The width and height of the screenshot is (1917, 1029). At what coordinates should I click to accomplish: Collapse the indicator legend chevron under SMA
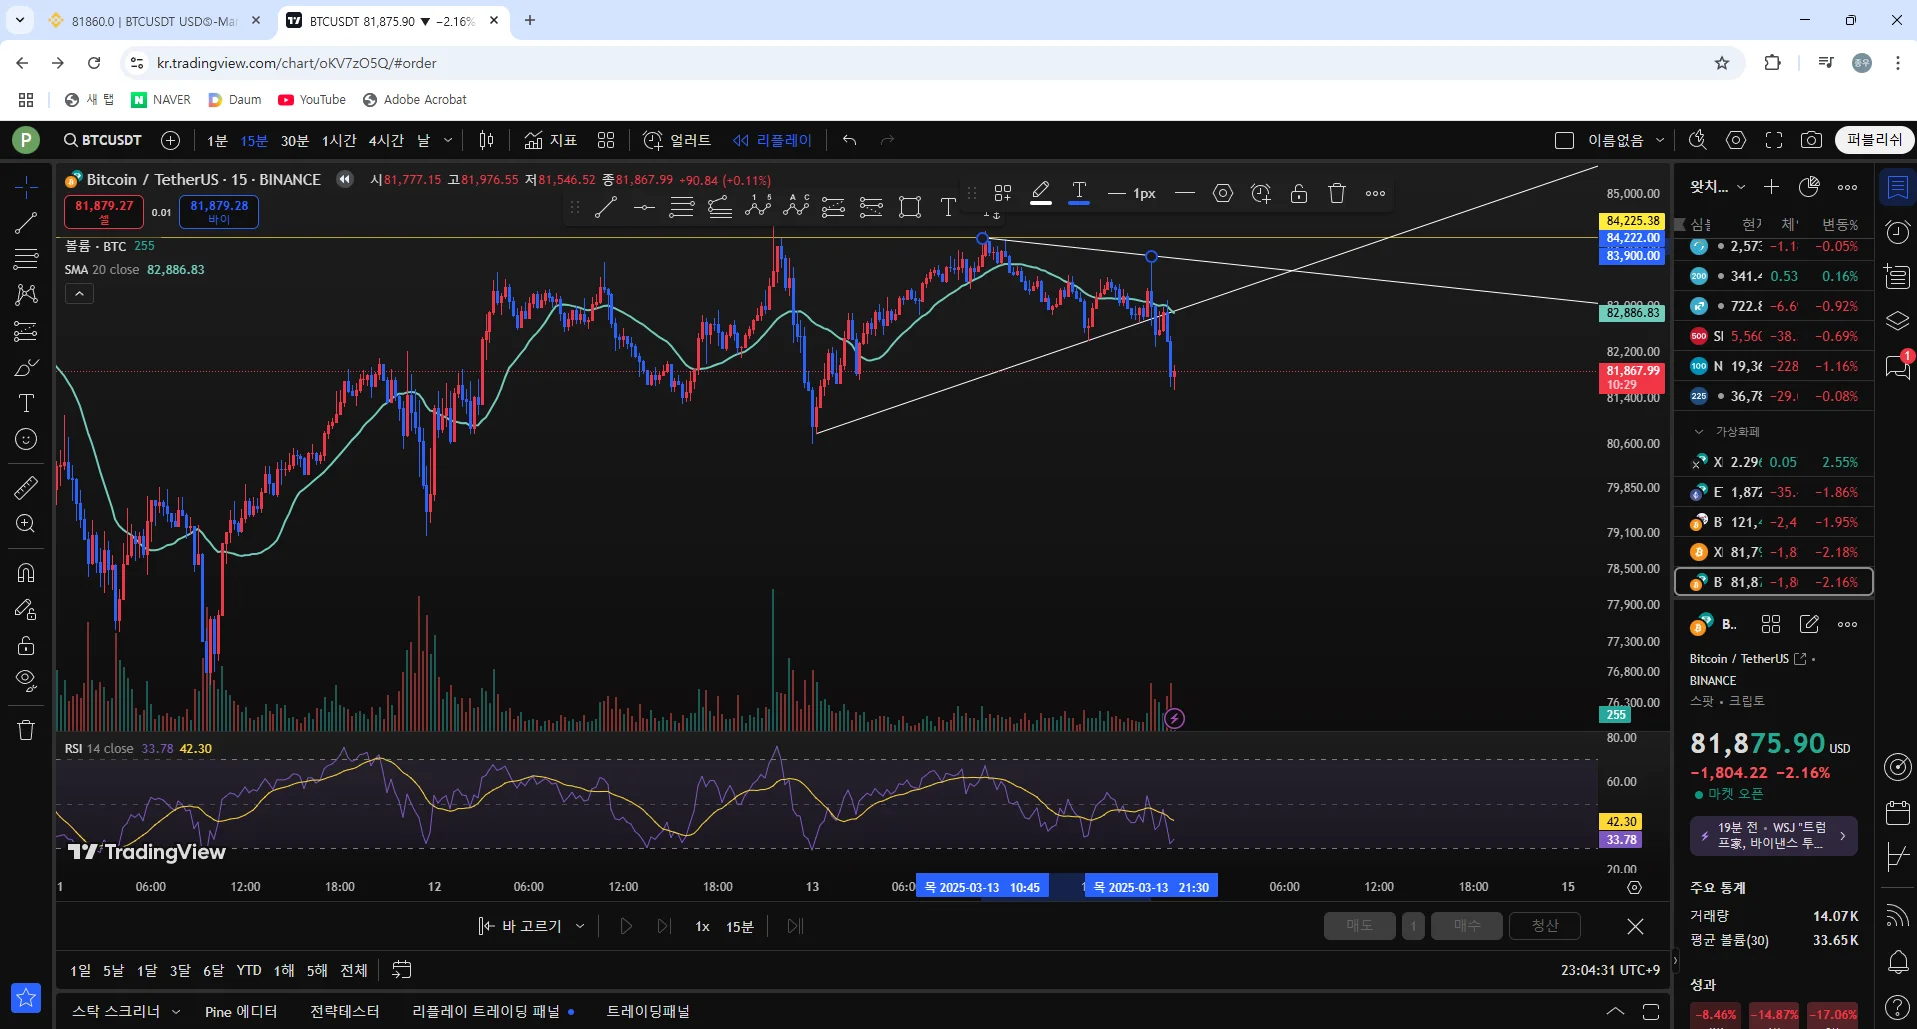(x=79, y=293)
